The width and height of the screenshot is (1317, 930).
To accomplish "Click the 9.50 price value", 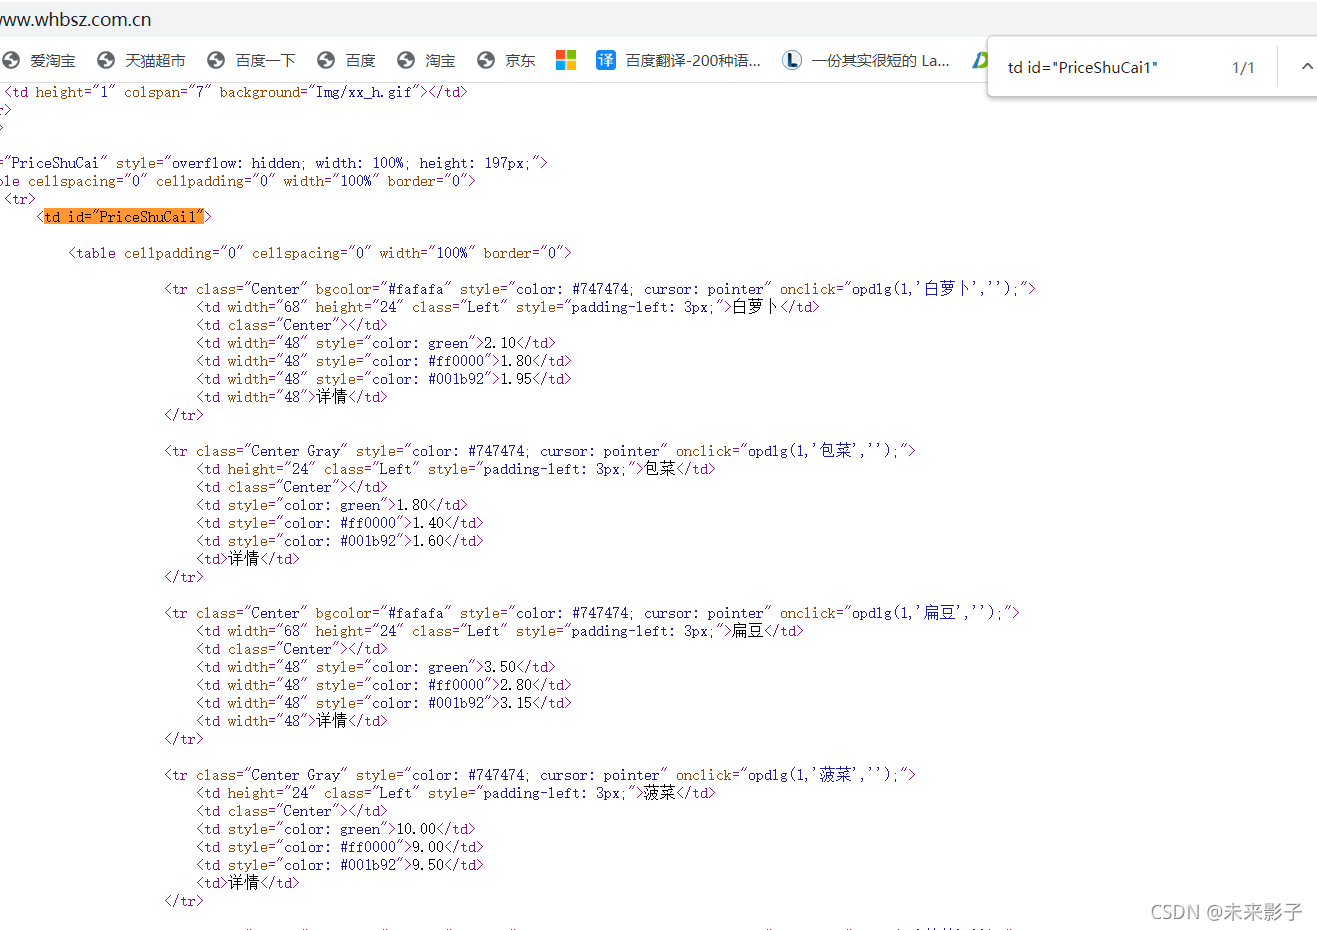I will point(428,865).
